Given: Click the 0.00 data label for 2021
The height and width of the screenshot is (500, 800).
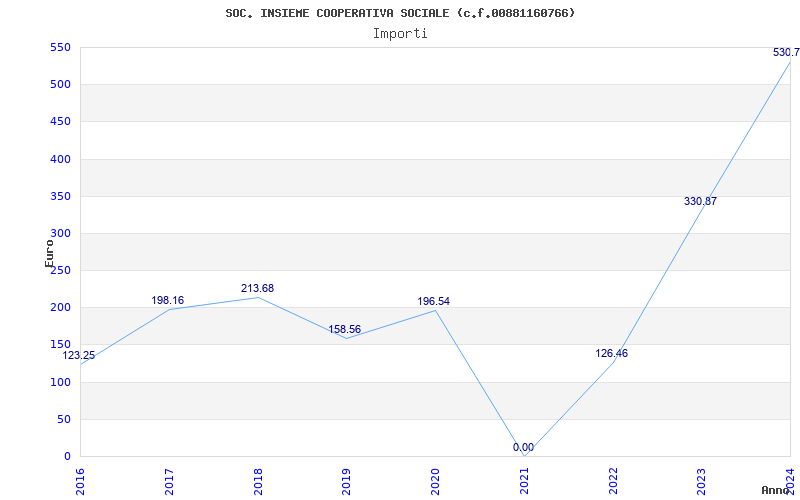Looking at the screenshot, I should pos(523,447).
